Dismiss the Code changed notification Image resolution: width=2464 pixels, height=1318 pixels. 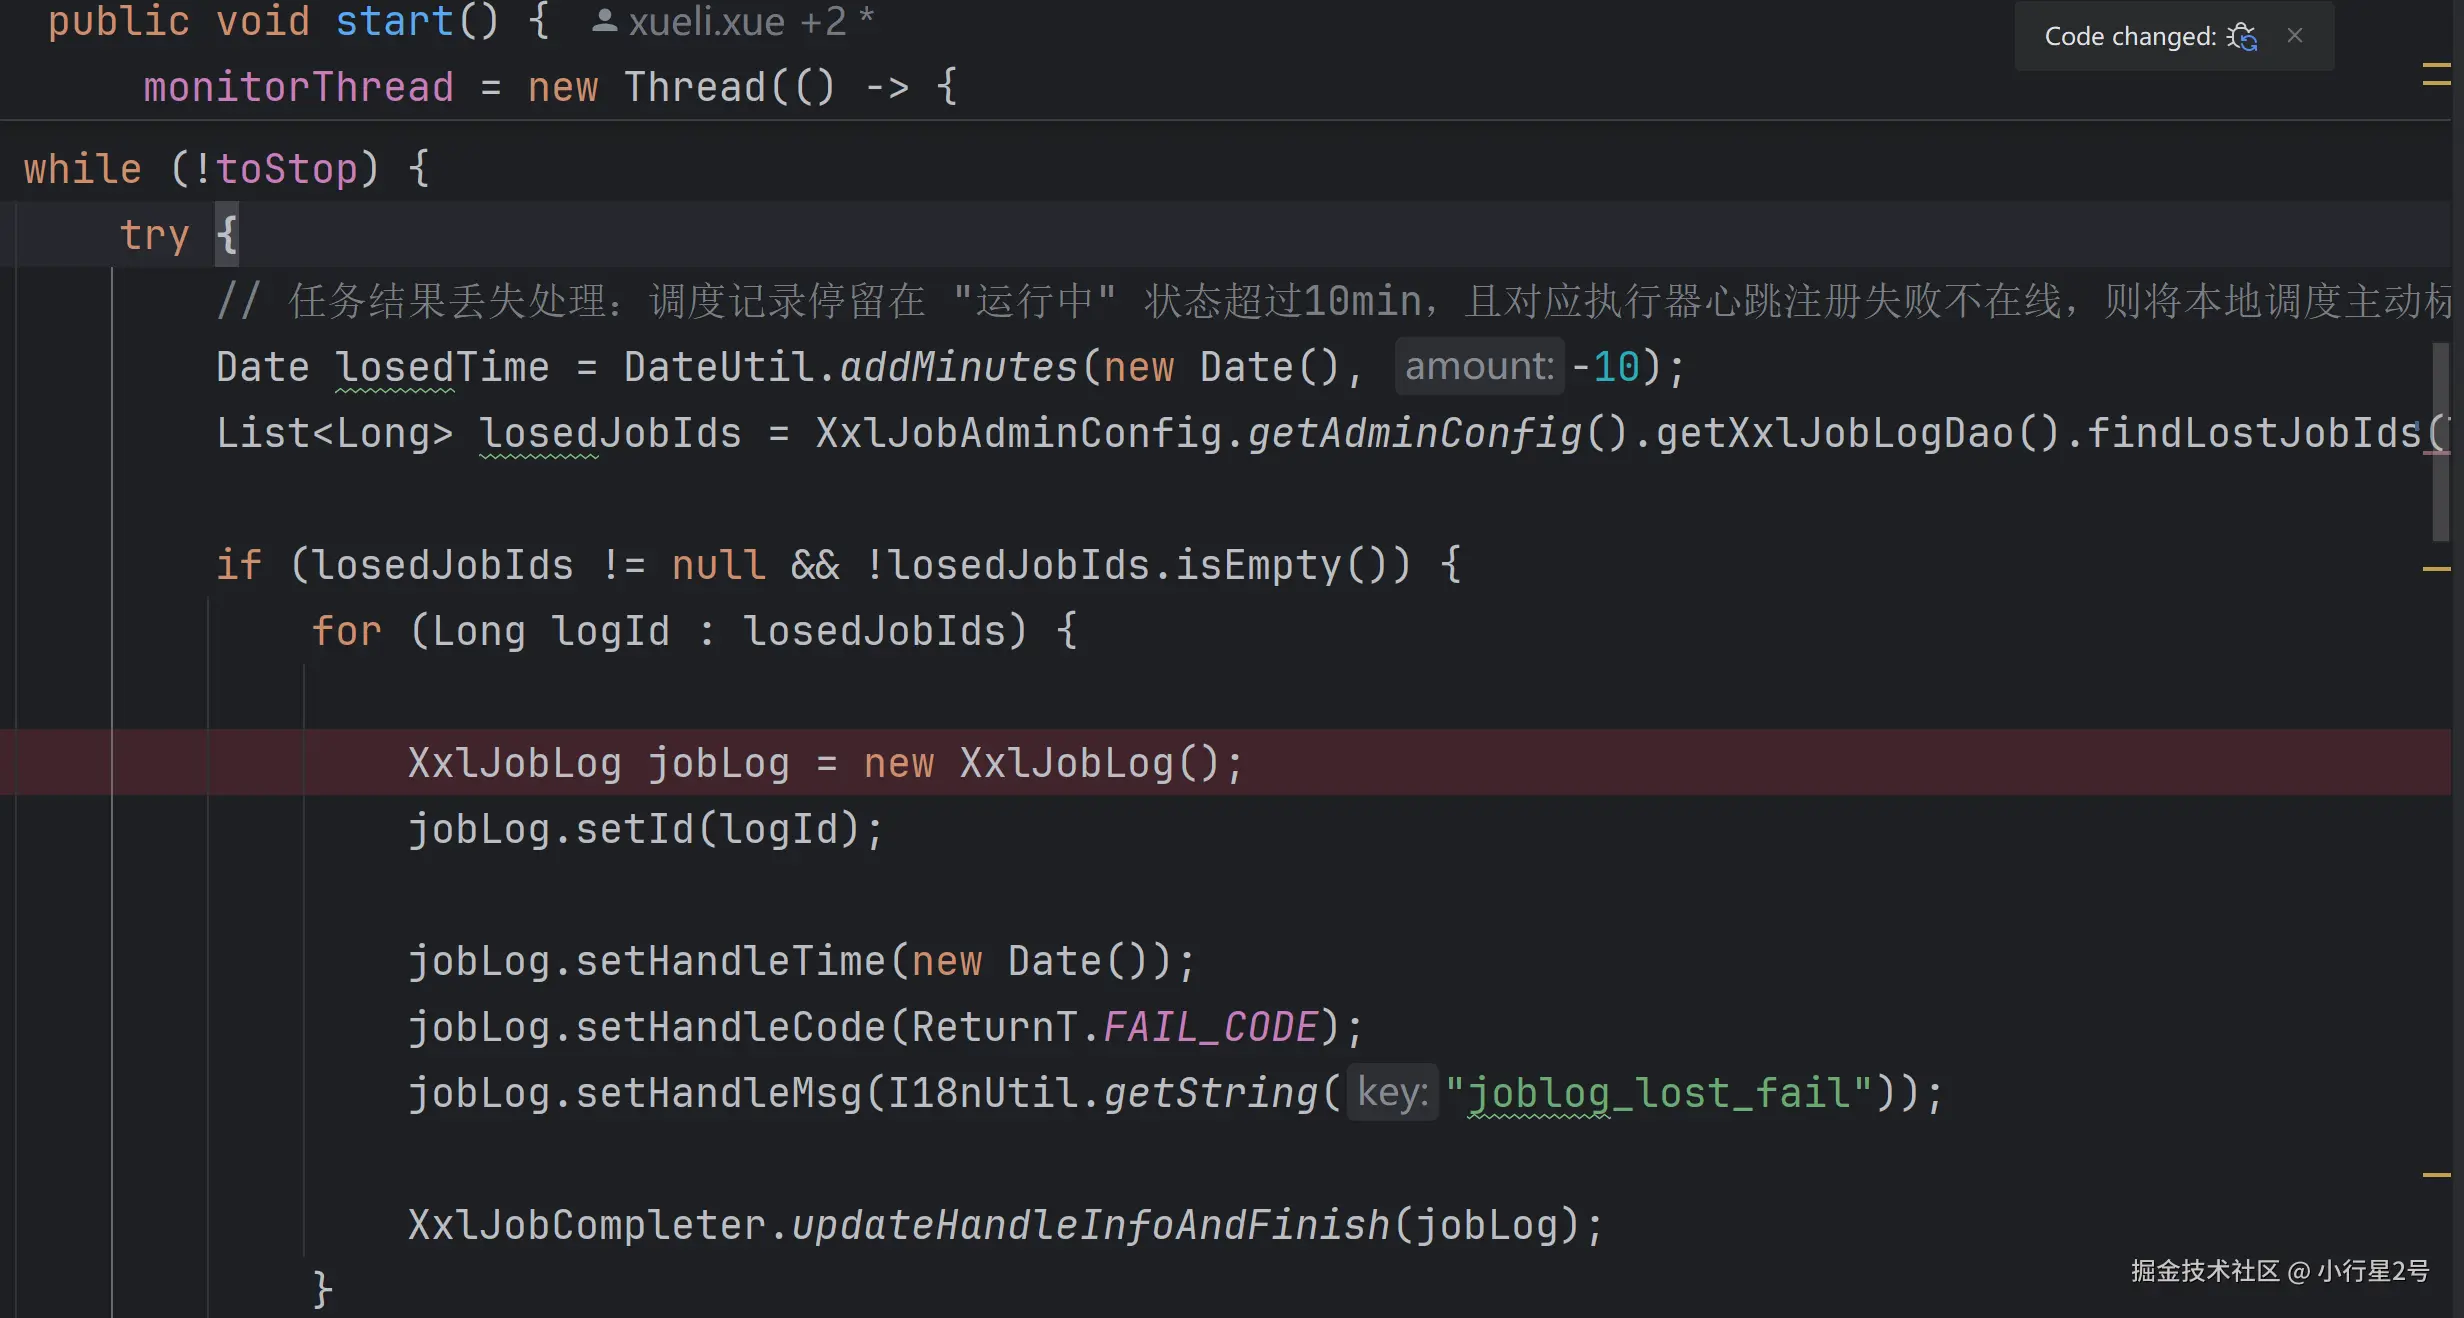2295,36
